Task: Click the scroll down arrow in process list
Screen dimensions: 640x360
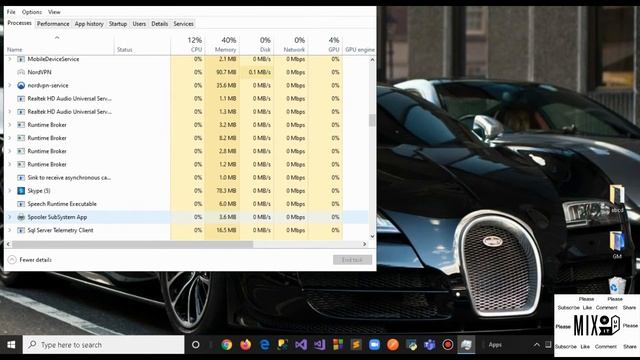Action: point(372,236)
